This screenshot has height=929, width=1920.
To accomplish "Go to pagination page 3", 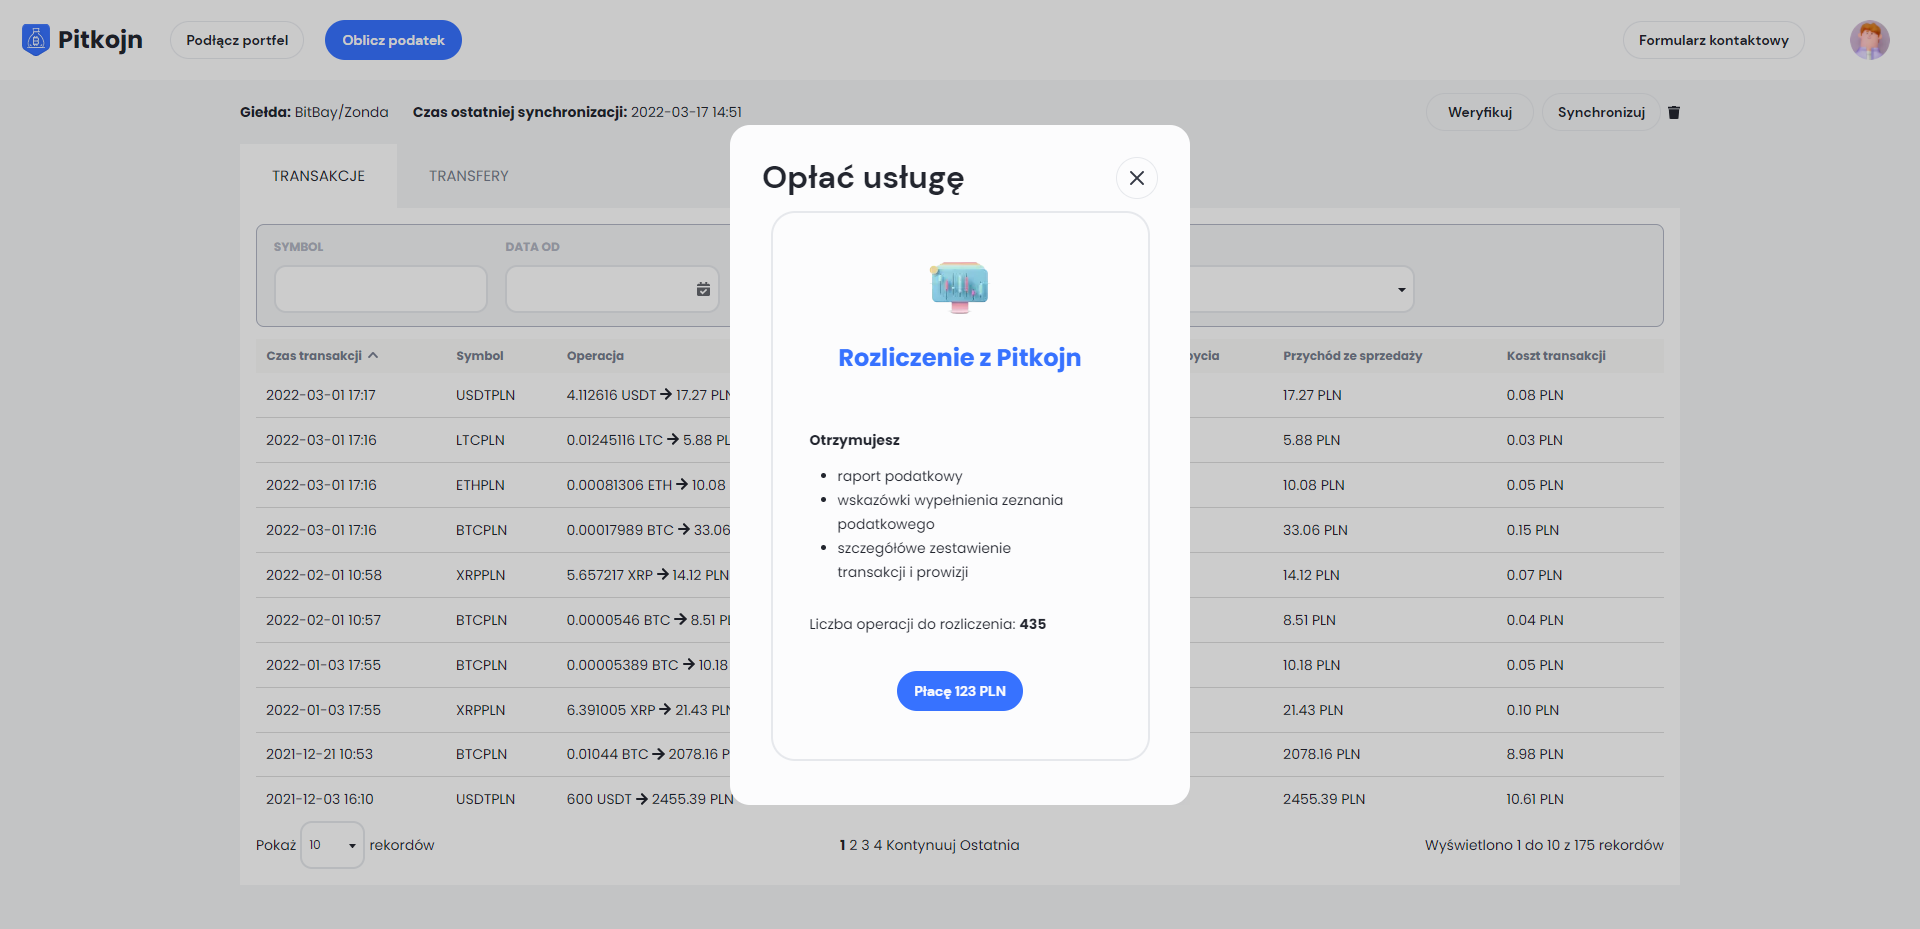I will click(x=866, y=845).
